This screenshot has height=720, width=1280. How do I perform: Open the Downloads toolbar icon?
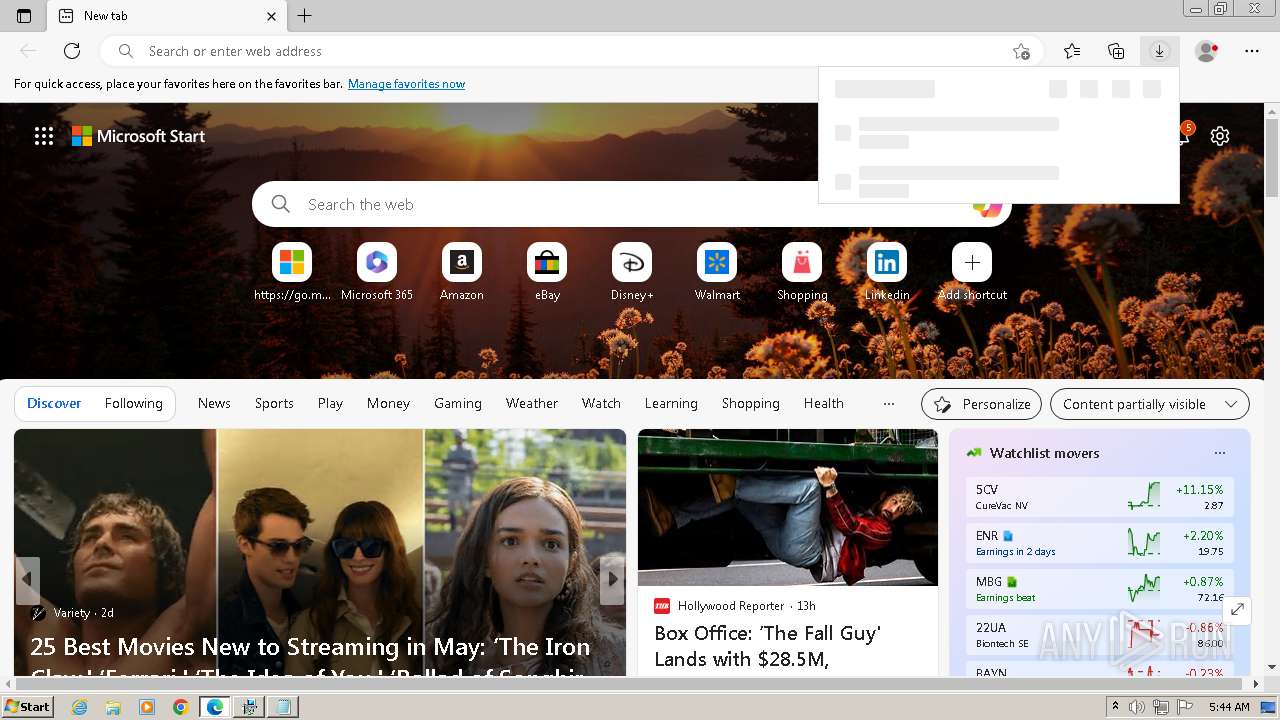(1159, 51)
